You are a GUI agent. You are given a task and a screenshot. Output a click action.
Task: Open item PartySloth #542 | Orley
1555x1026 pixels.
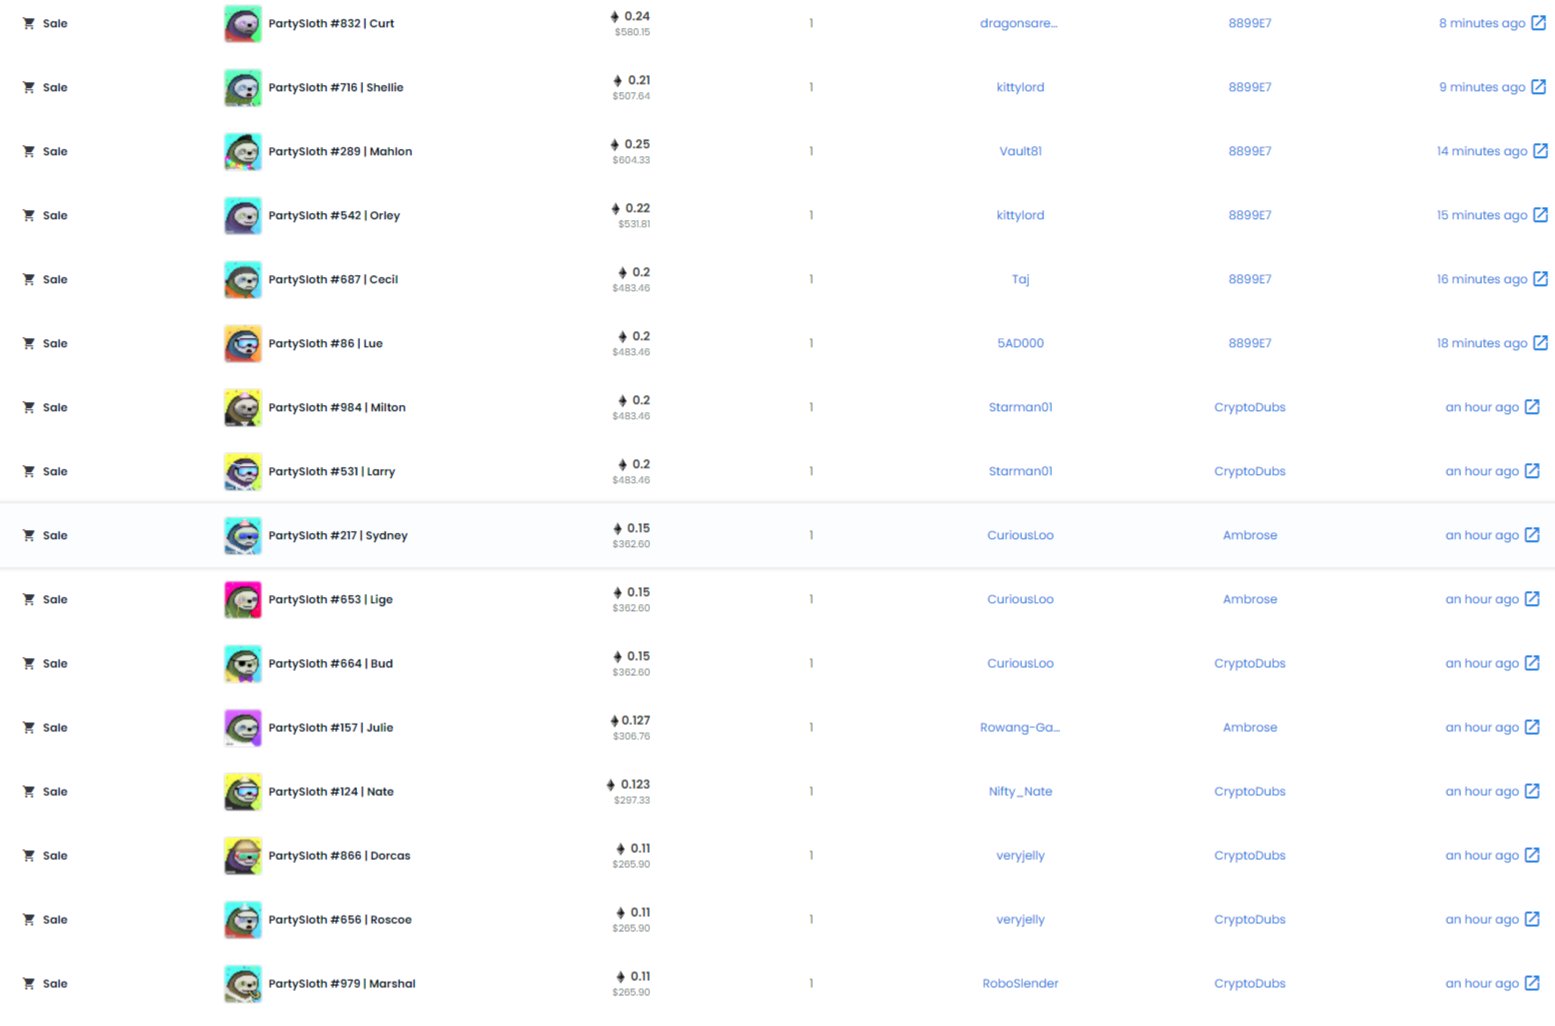pyautogui.click(x=334, y=215)
